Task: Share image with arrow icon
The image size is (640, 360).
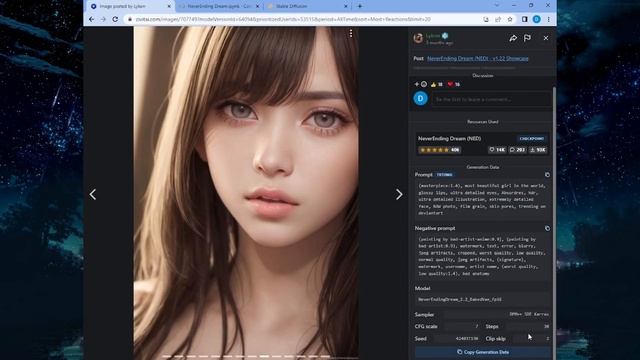Action: pyautogui.click(x=513, y=38)
